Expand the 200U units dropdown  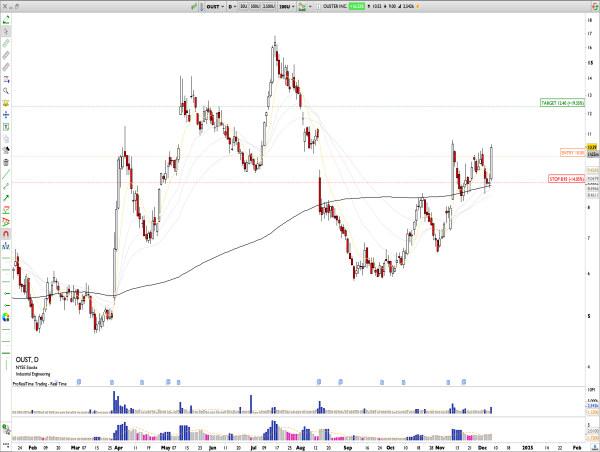click(287, 7)
